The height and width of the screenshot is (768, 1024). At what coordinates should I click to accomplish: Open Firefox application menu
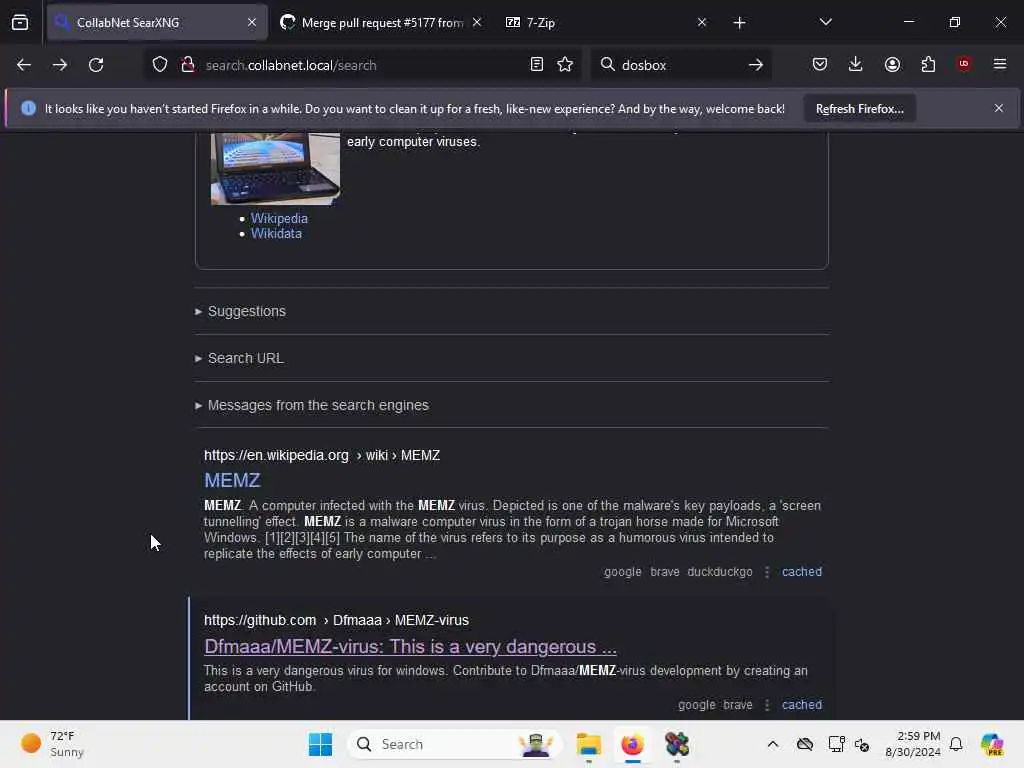(999, 64)
